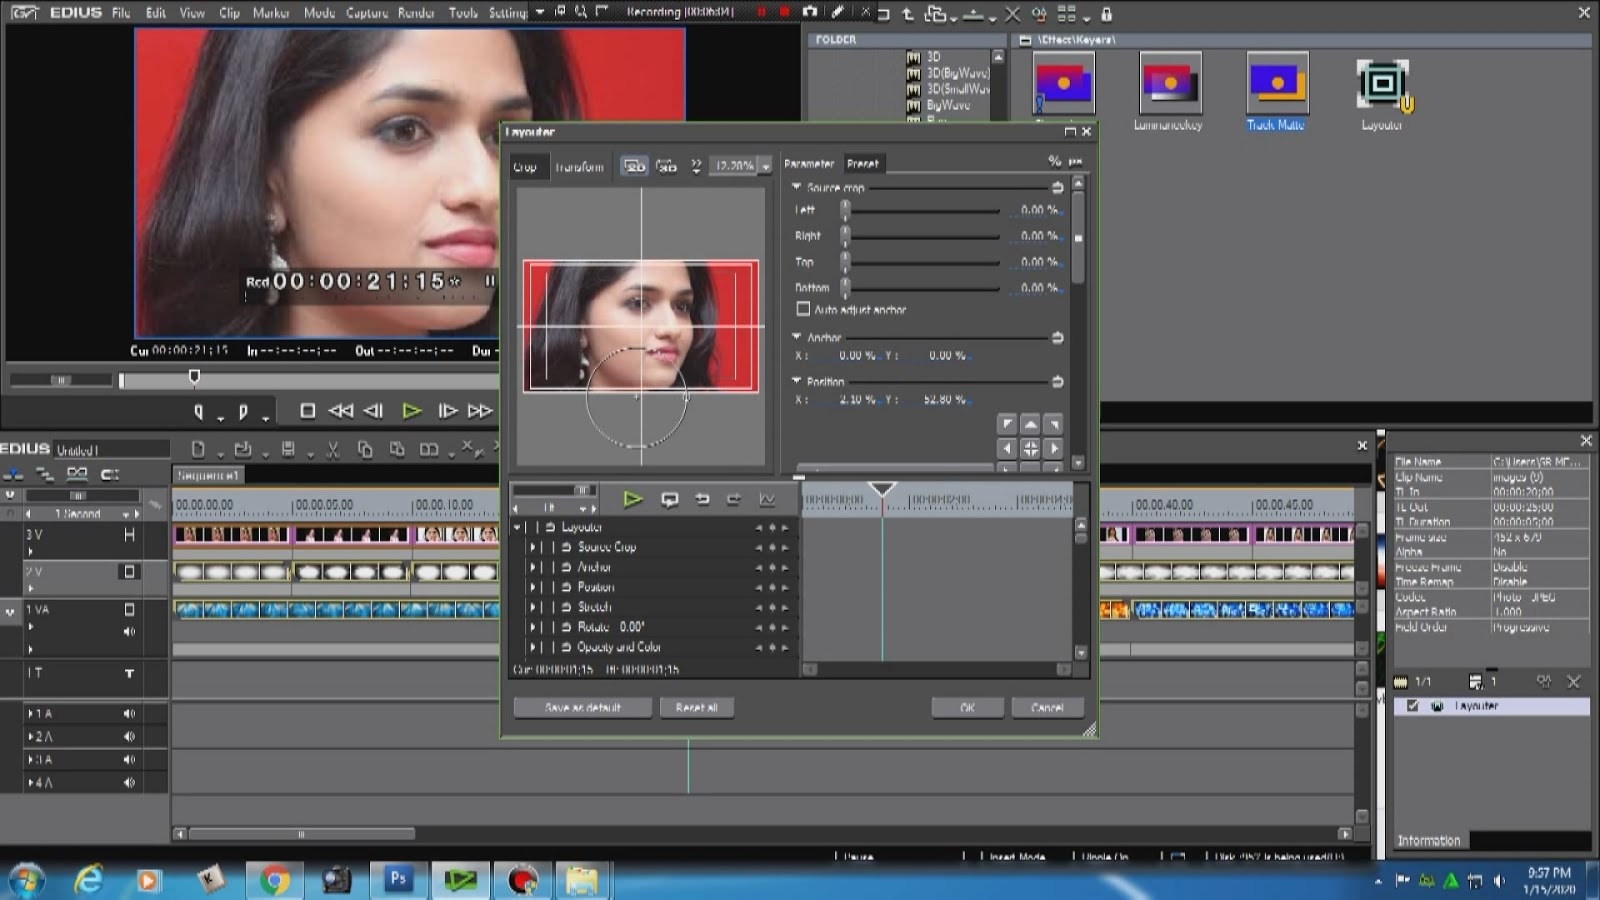Open the Layouter zoom percentage dropdown
The image size is (1600, 900).
click(766, 167)
